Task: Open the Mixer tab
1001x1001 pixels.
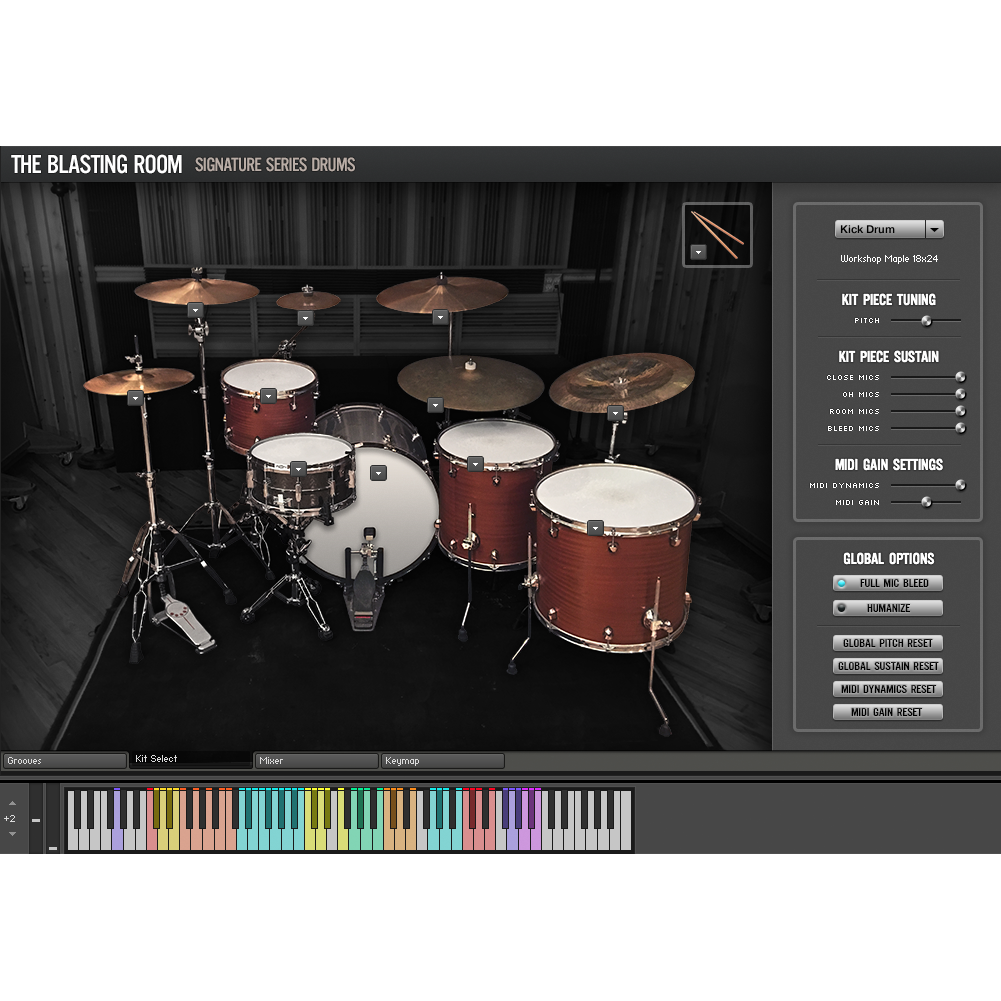Action: (316, 761)
